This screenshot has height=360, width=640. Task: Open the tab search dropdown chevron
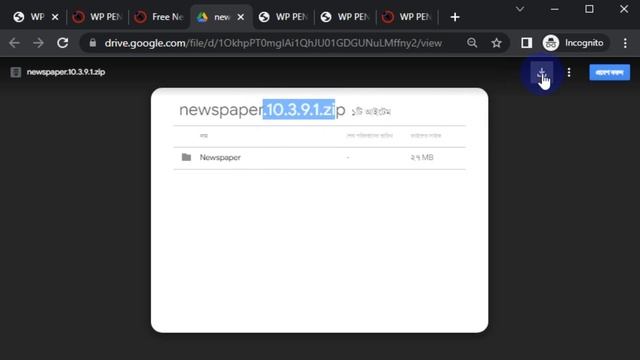click(520, 9)
